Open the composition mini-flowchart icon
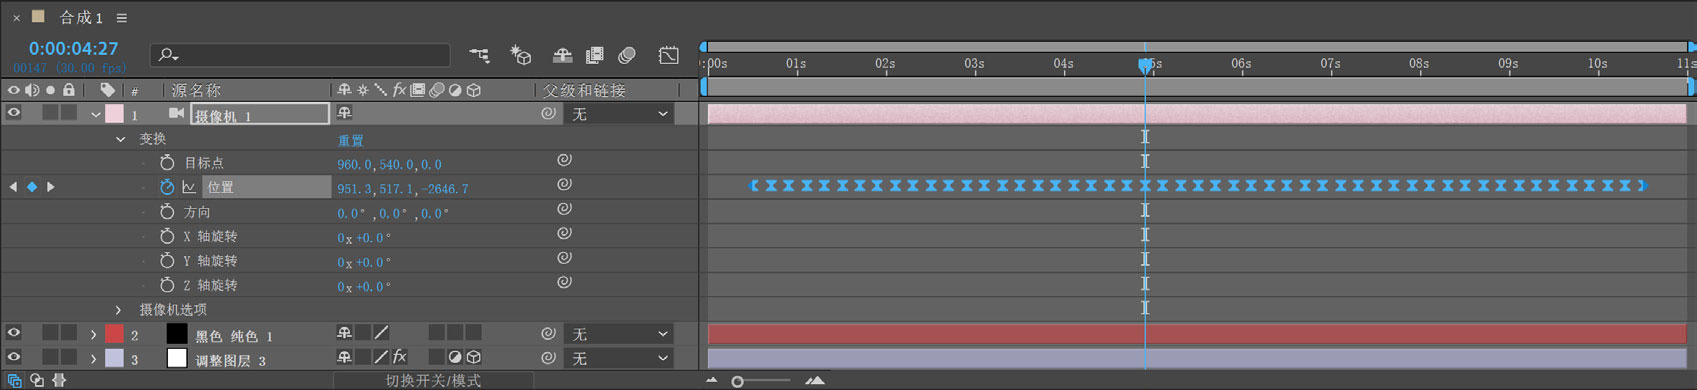 [480, 55]
